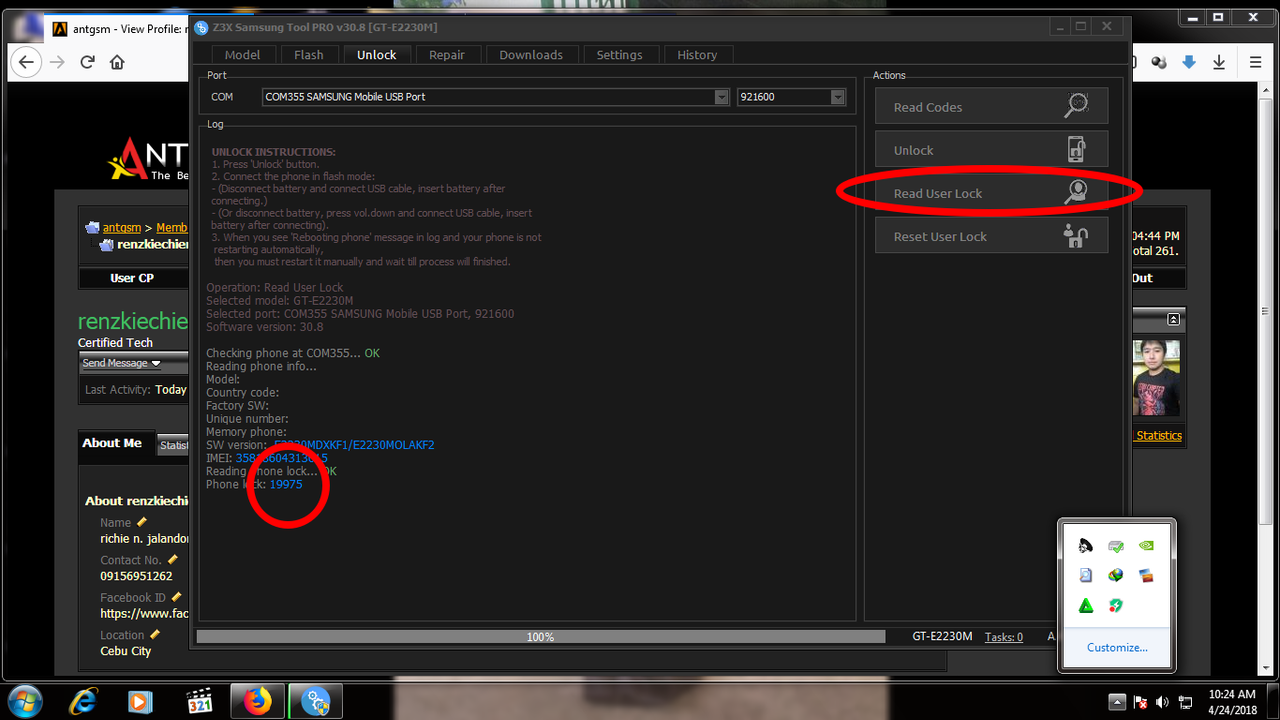The image size is (1280, 720).
Task: Click the Firefox forward arrow button
Action: (x=58, y=62)
